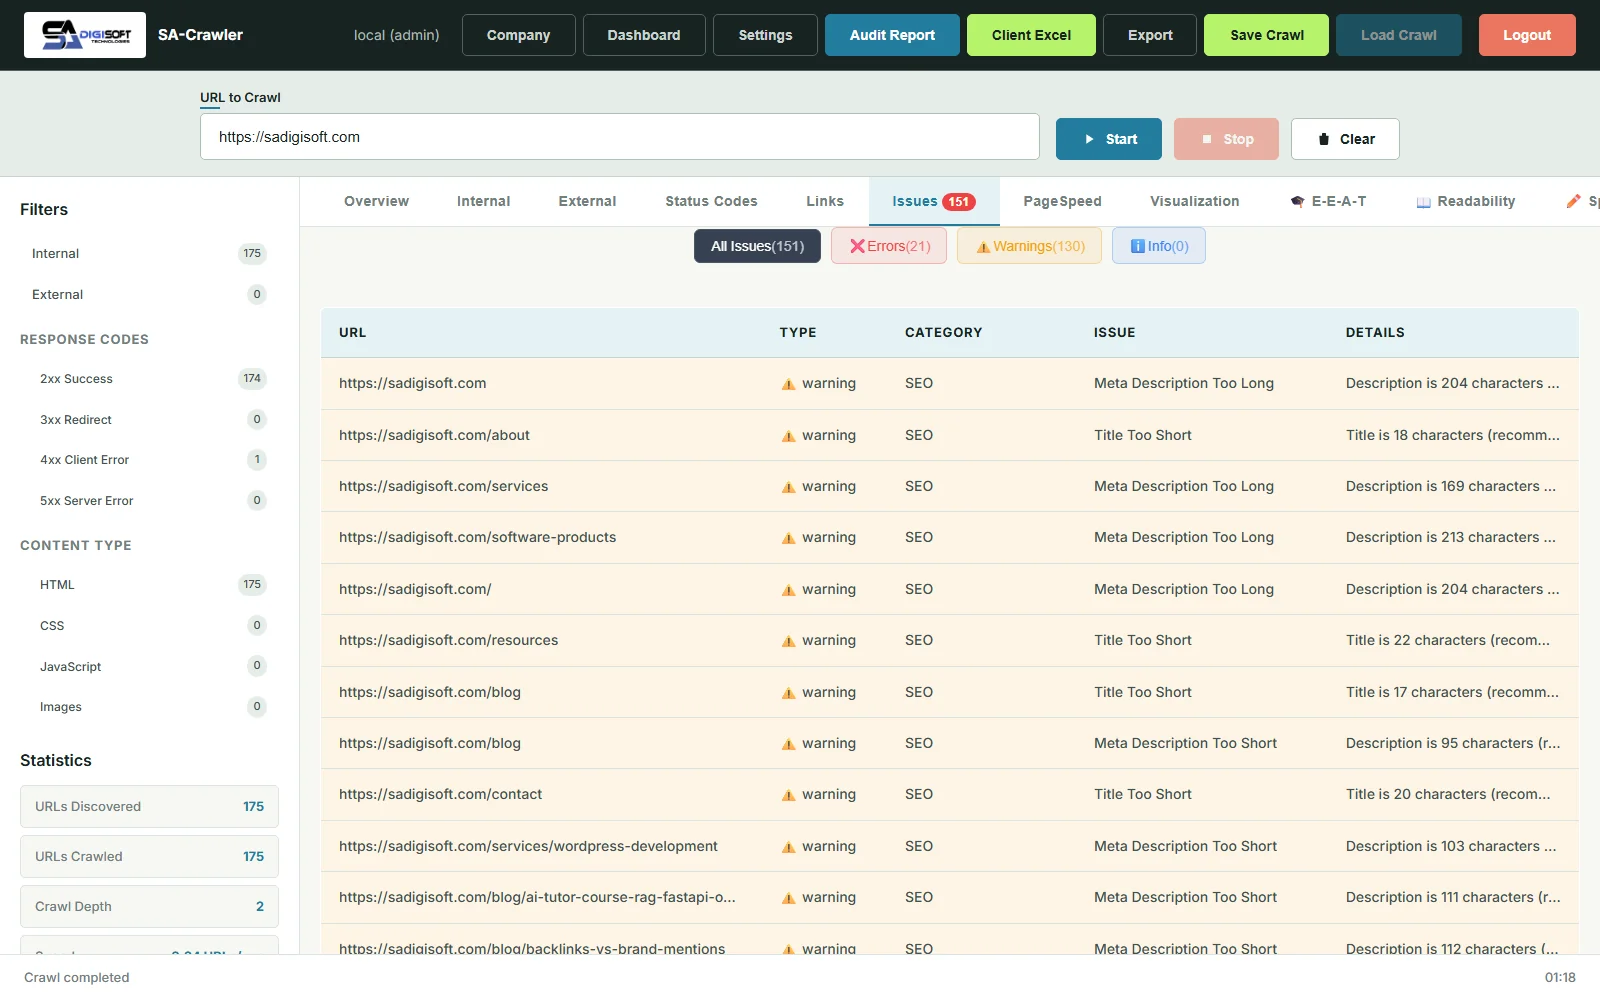Image resolution: width=1600 pixels, height=1000 pixels.
Task: Click the warning icon in the software-products row
Action: (x=789, y=538)
